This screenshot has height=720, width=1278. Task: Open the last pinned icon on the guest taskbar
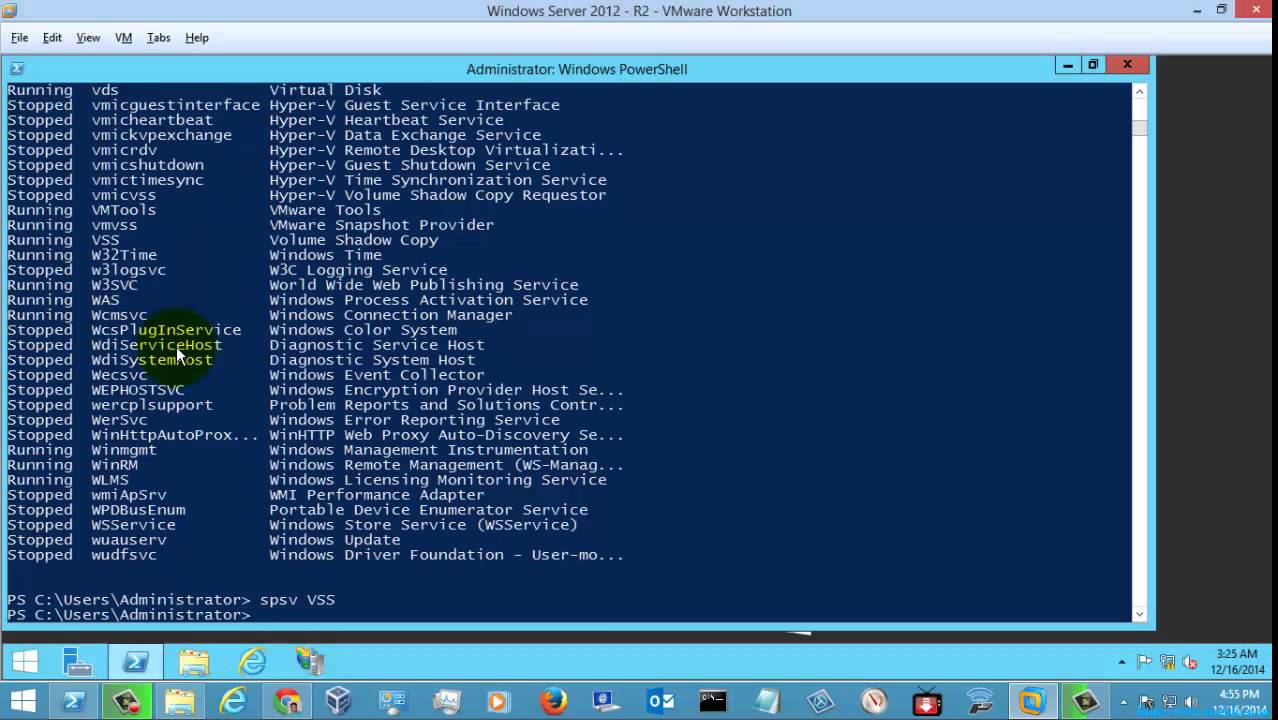pos(310,662)
